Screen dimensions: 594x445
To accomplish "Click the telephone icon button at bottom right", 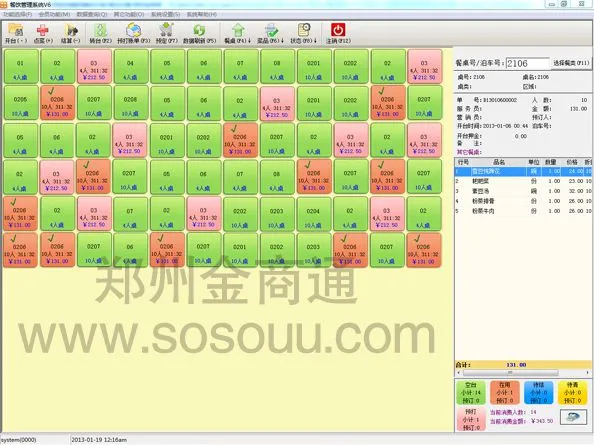I will [573, 417].
